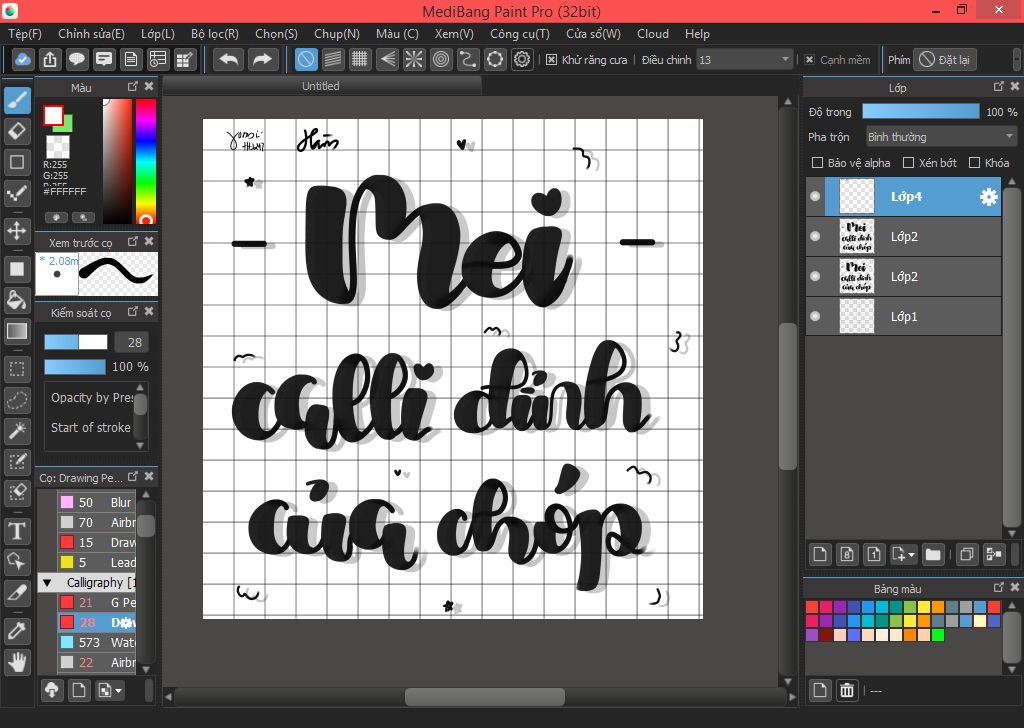Switch to the Untitled document tab
Screen dimensions: 1024x728
[321, 86]
